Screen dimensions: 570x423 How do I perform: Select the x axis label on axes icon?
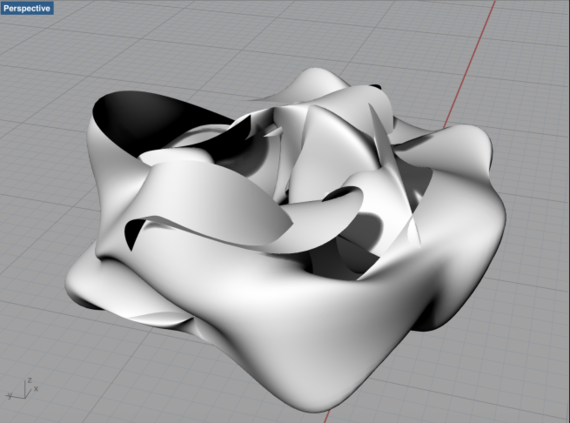click(36, 388)
